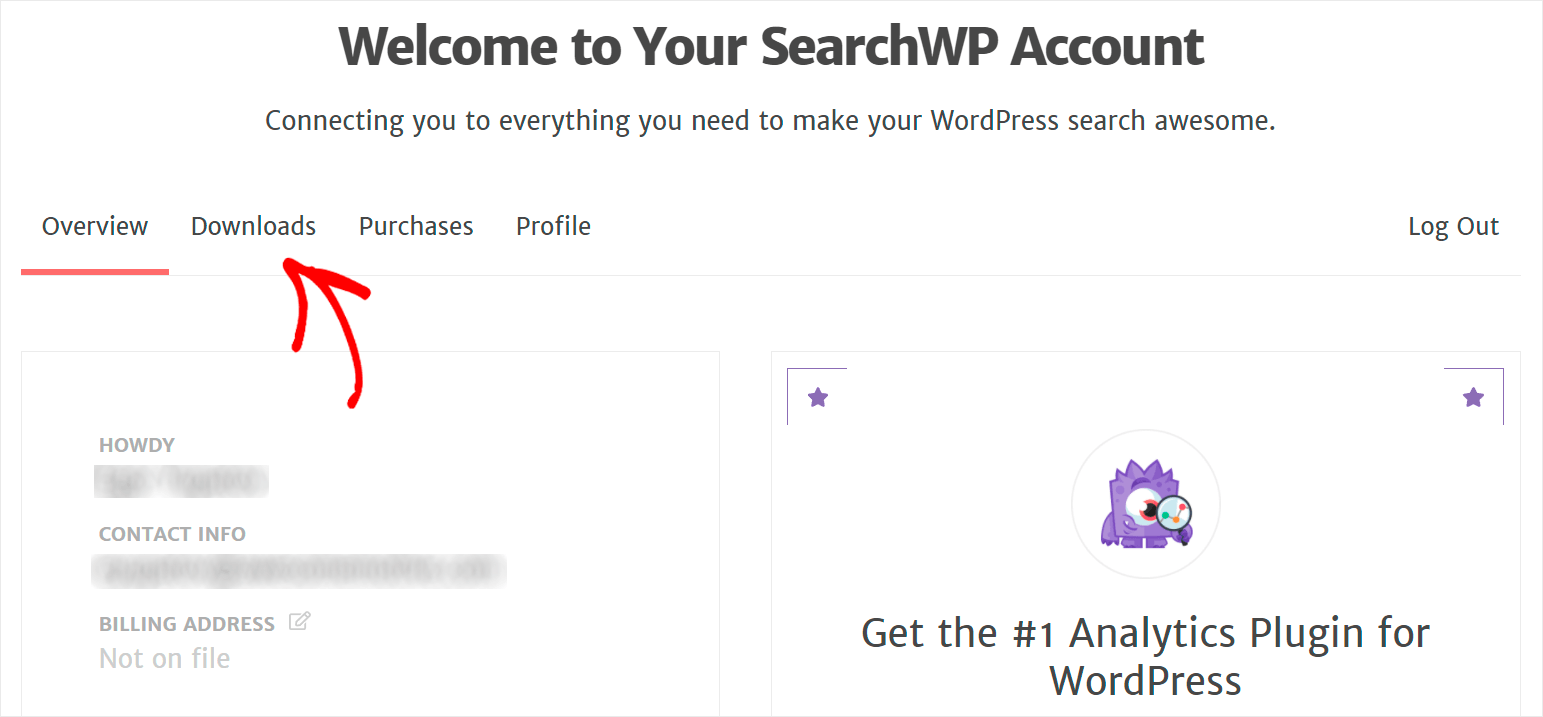Click the billing address edit pencil icon
This screenshot has height=717, width=1543.
pos(299,622)
